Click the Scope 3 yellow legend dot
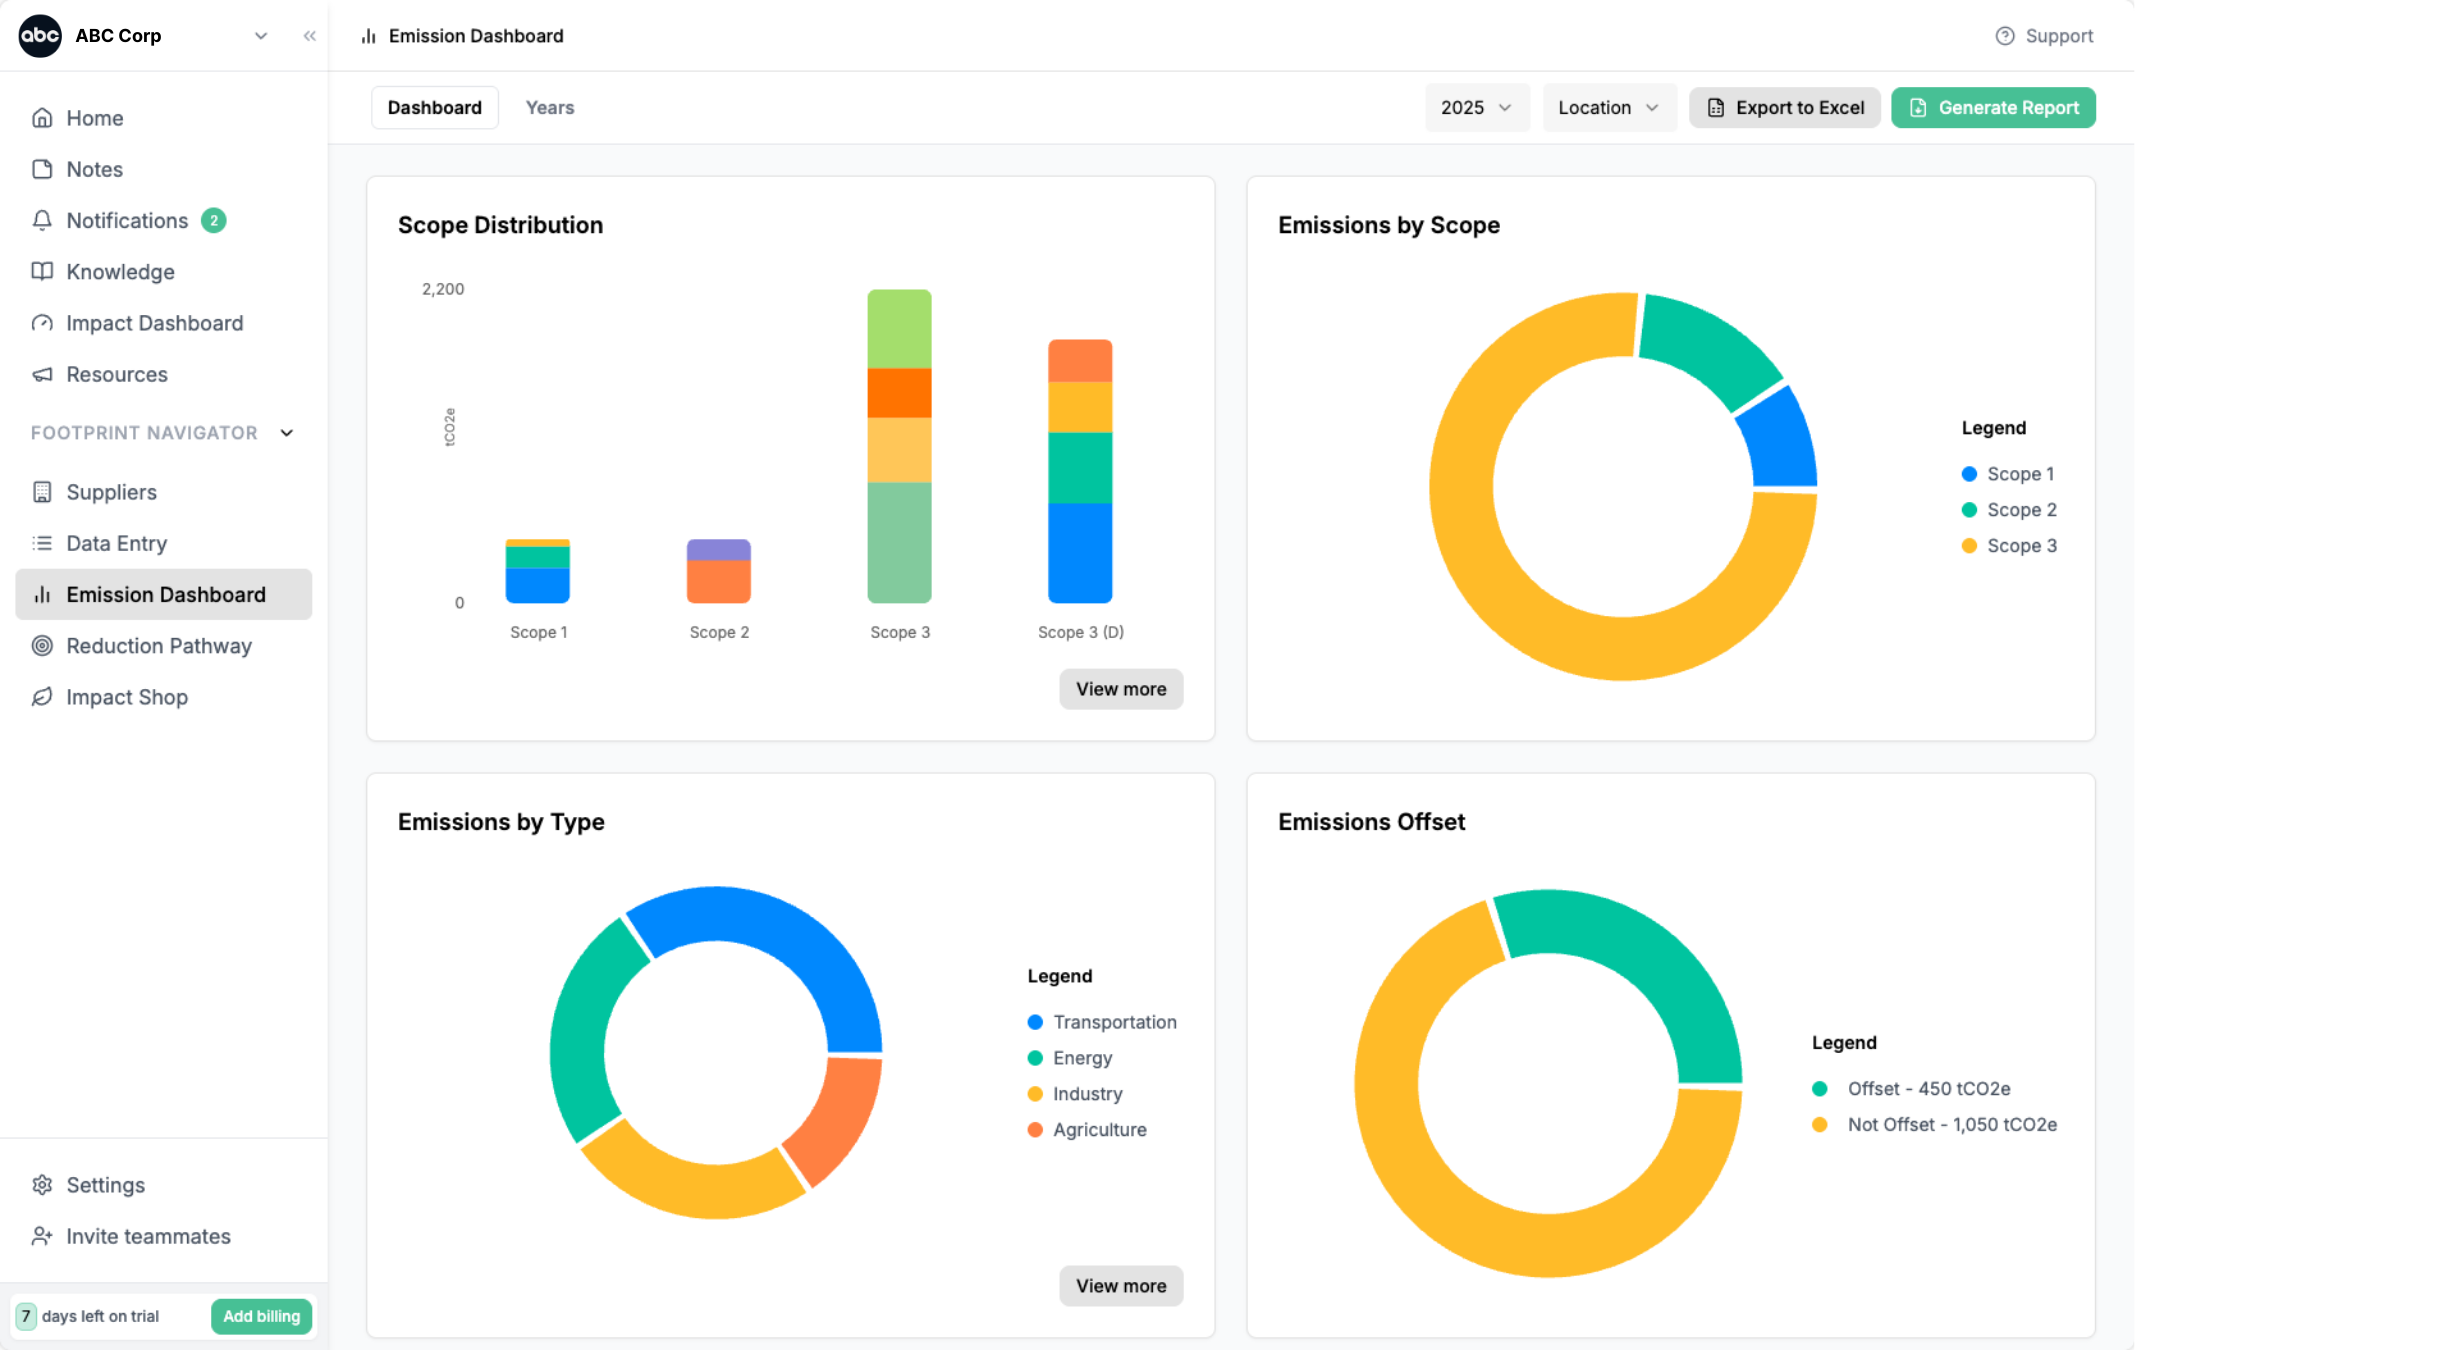The height and width of the screenshot is (1350, 2460). point(1969,546)
